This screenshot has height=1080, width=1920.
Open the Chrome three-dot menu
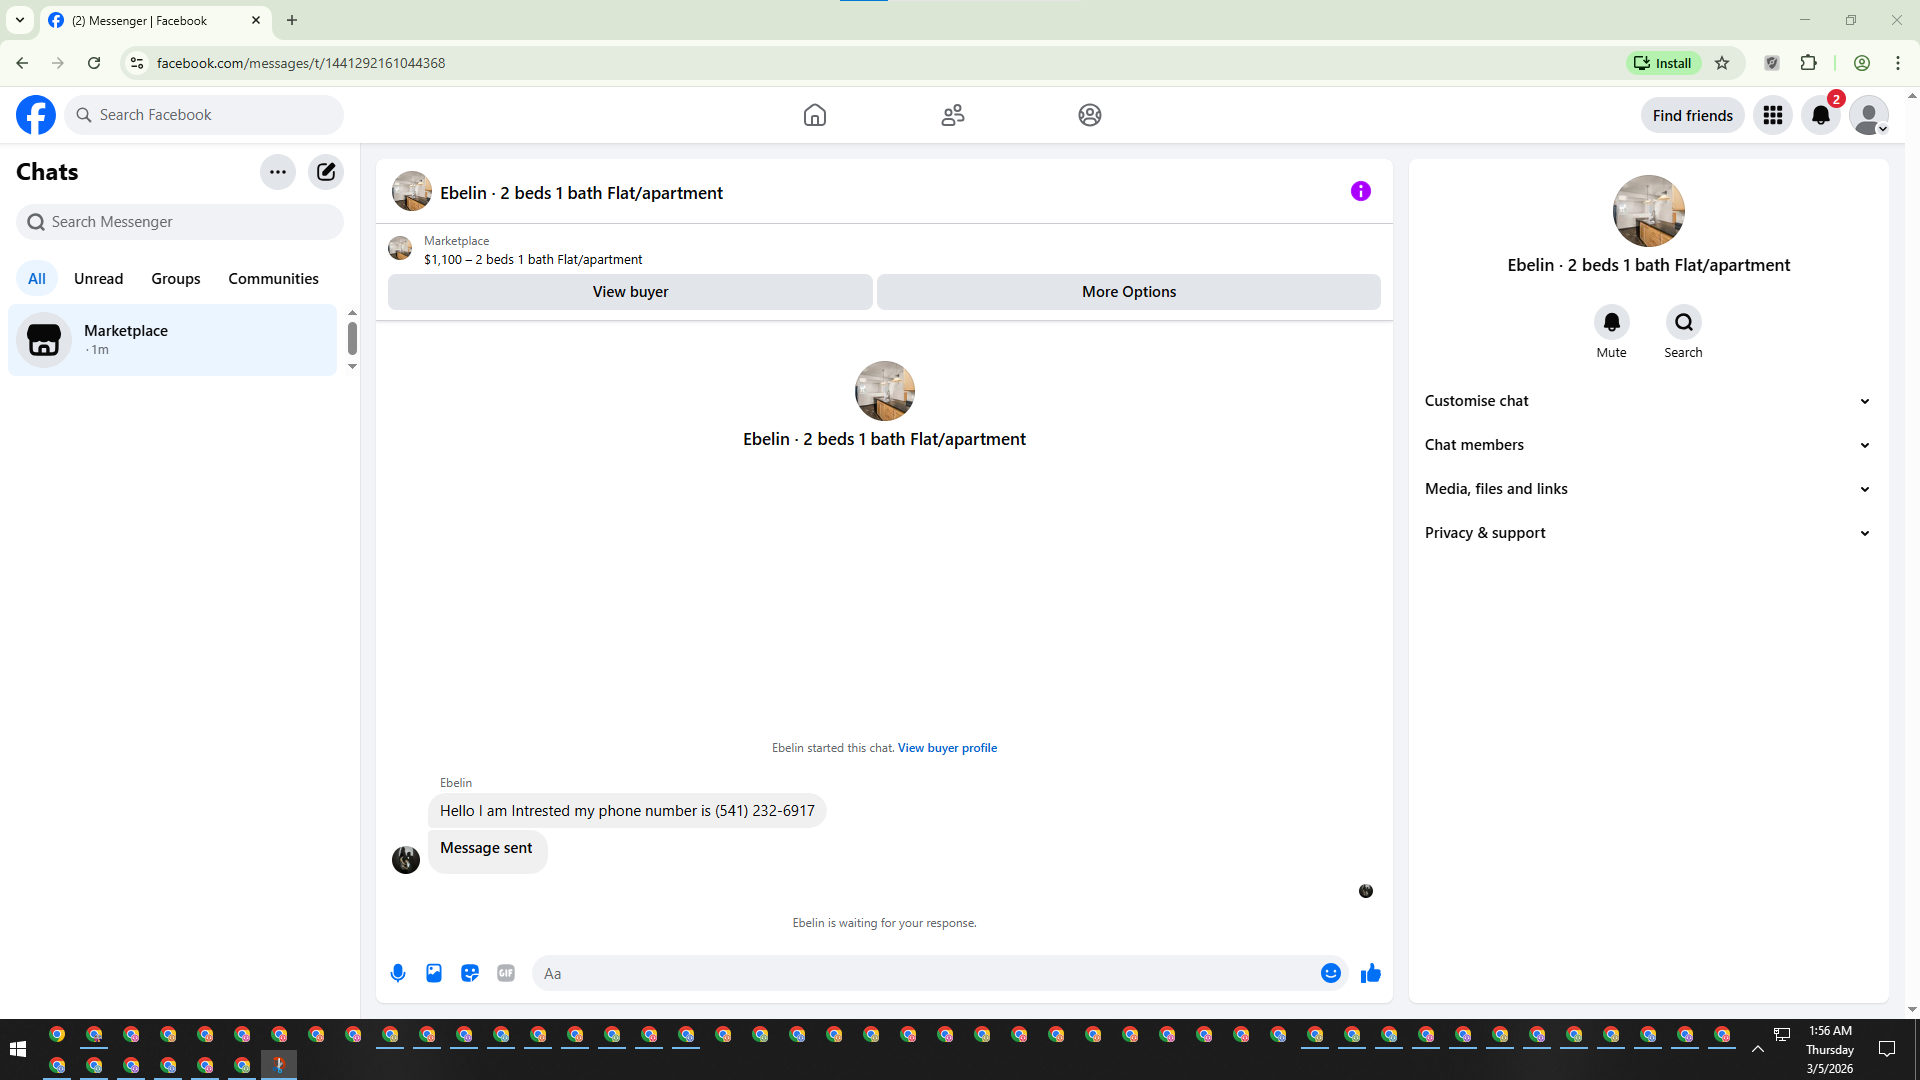click(1898, 63)
